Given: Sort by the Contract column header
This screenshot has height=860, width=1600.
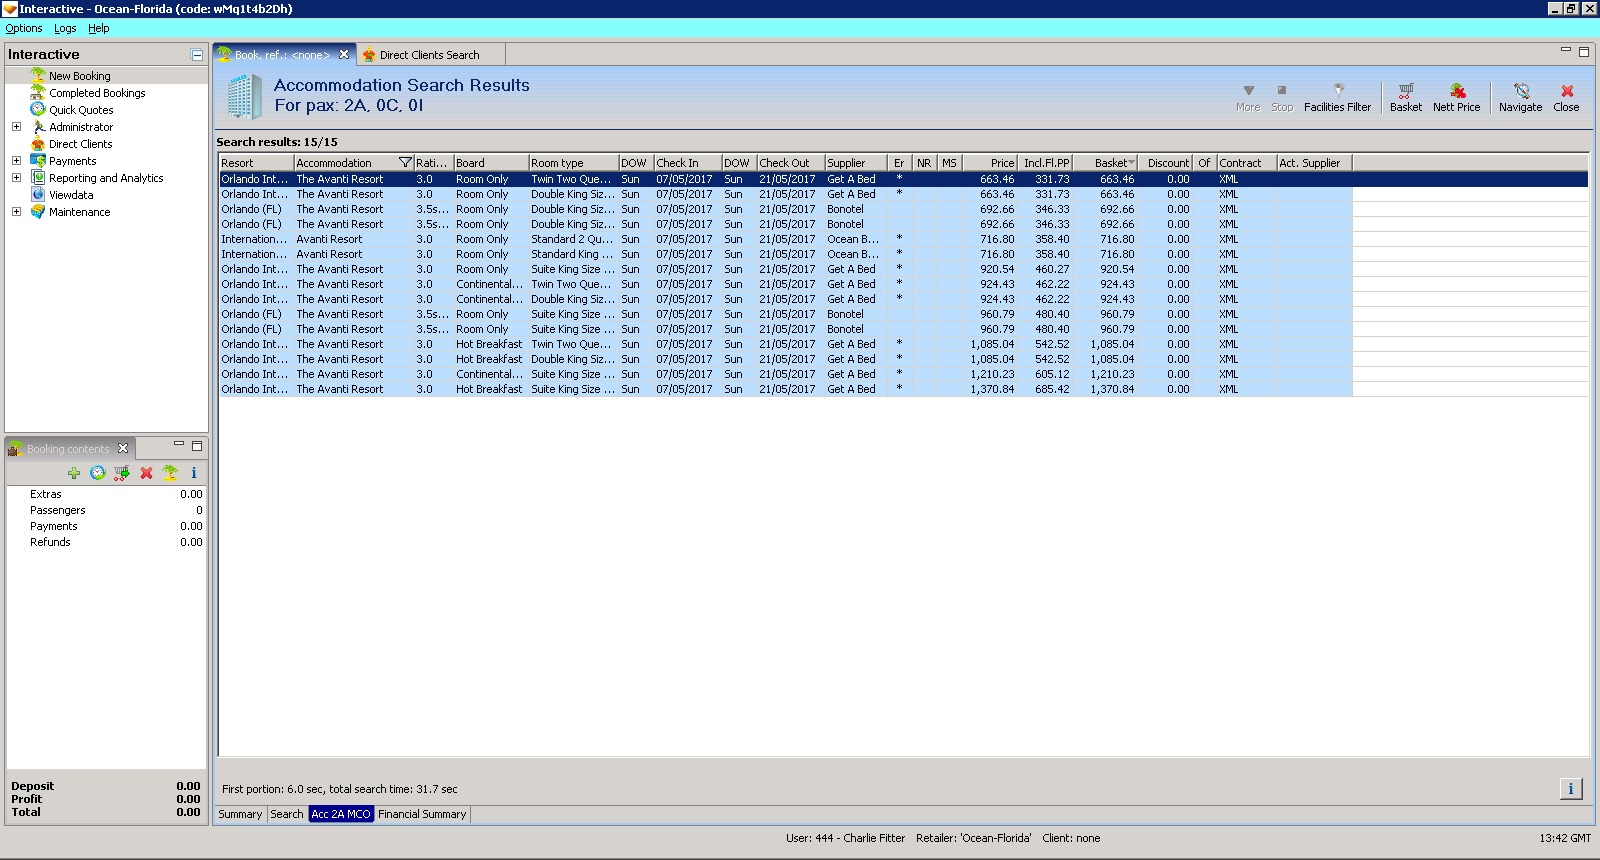Looking at the screenshot, I should click(x=1246, y=163).
